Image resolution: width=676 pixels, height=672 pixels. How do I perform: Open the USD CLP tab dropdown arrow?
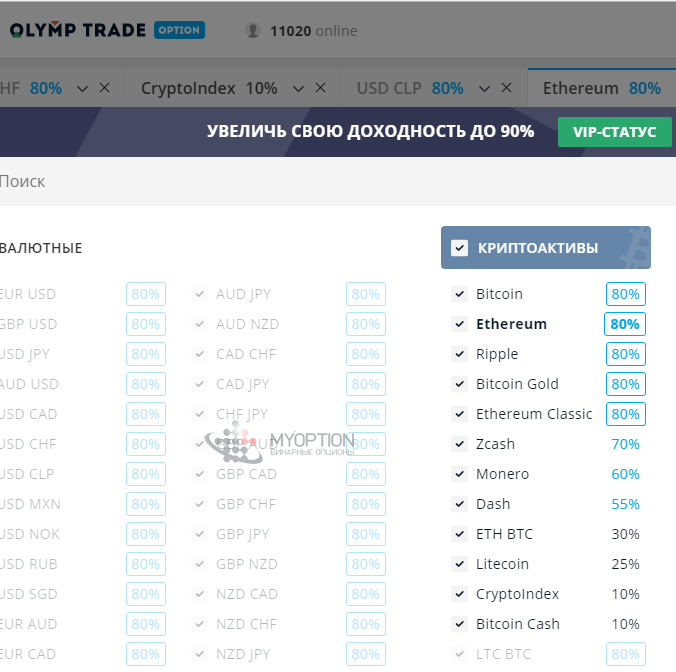[x=485, y=89]
